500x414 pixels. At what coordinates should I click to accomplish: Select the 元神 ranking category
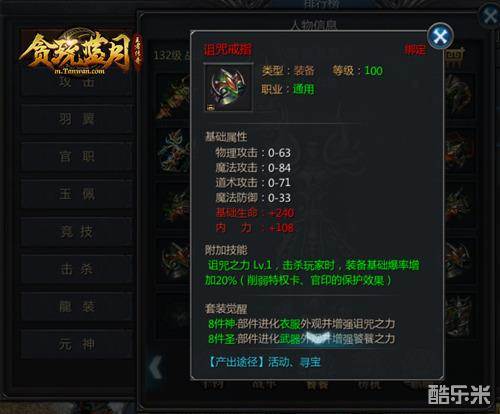coord(77,344)
